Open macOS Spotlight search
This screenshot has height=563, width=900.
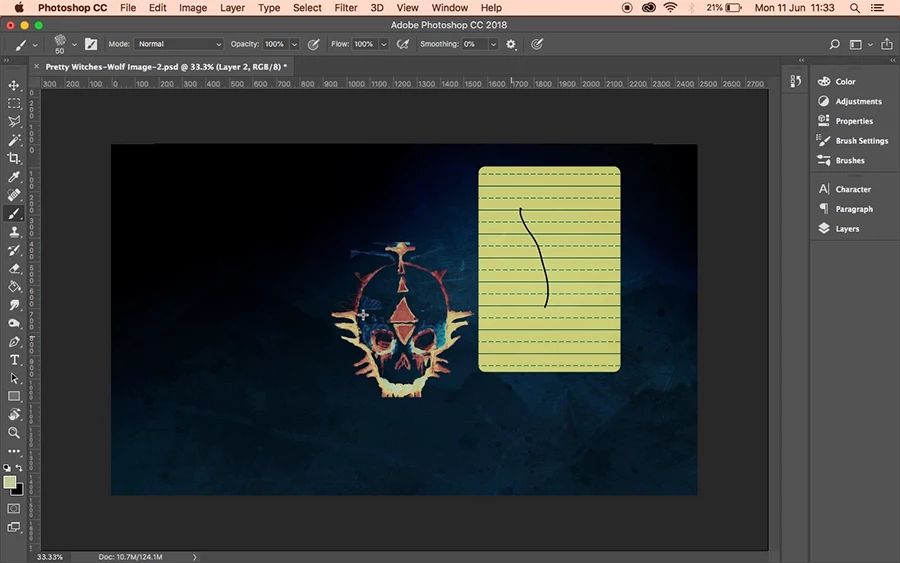[x=855, y=7]
